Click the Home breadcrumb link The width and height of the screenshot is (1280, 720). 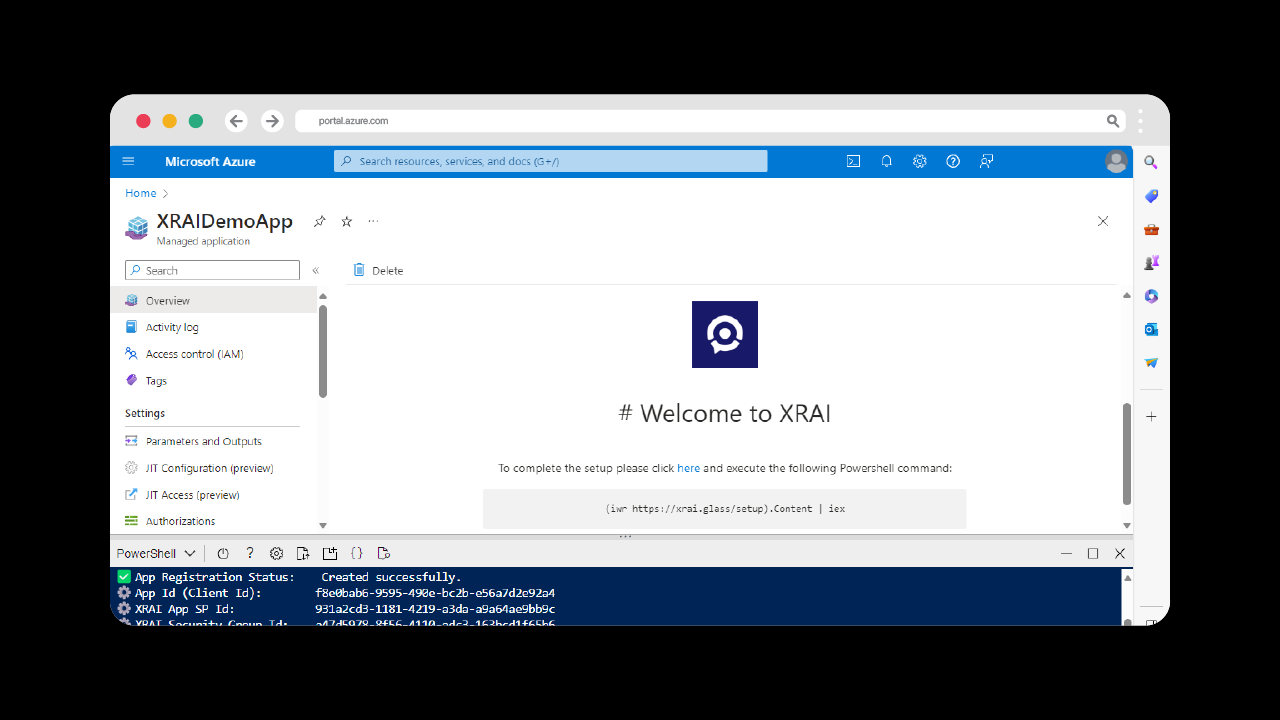point(141,193)
